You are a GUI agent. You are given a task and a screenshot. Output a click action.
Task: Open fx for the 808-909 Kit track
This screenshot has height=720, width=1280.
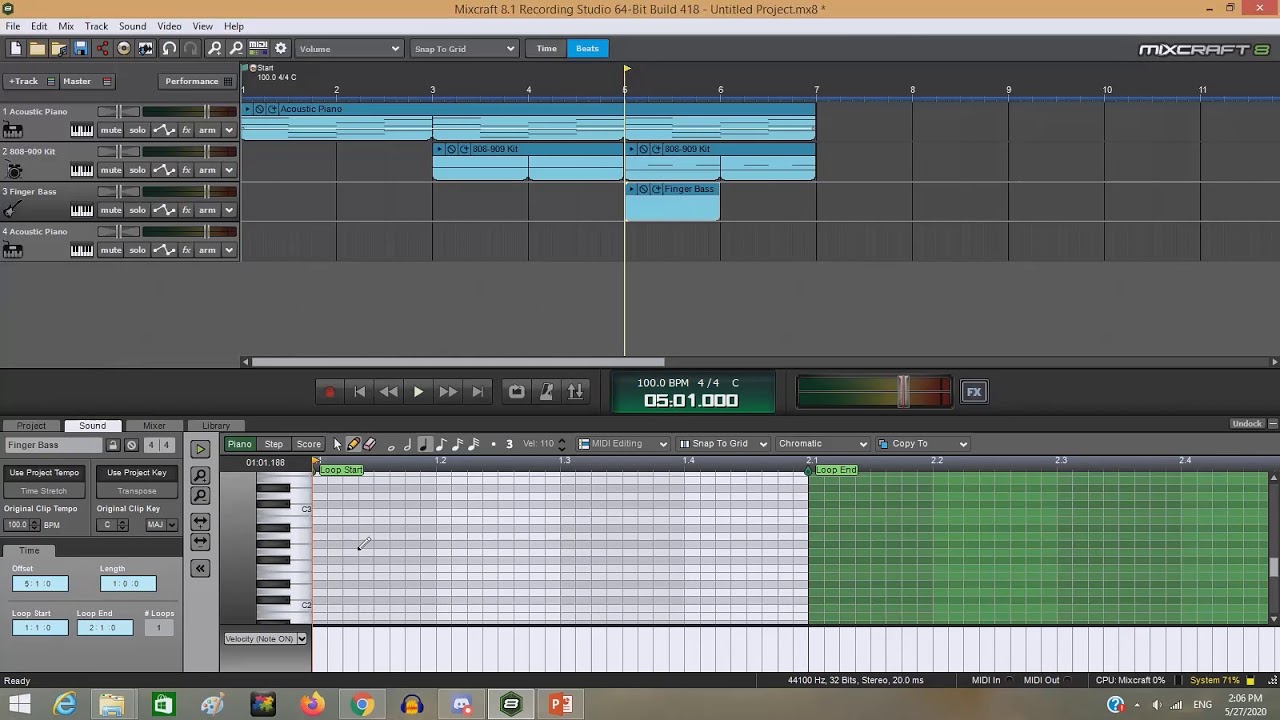(186, 170)
